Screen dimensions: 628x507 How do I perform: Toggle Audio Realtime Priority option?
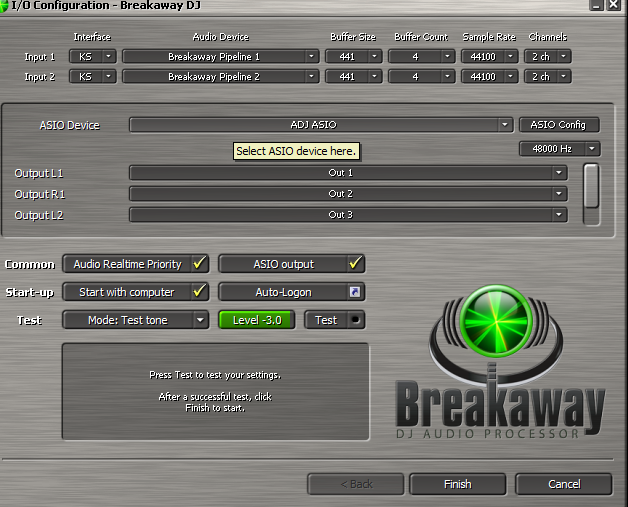point(136,264)
